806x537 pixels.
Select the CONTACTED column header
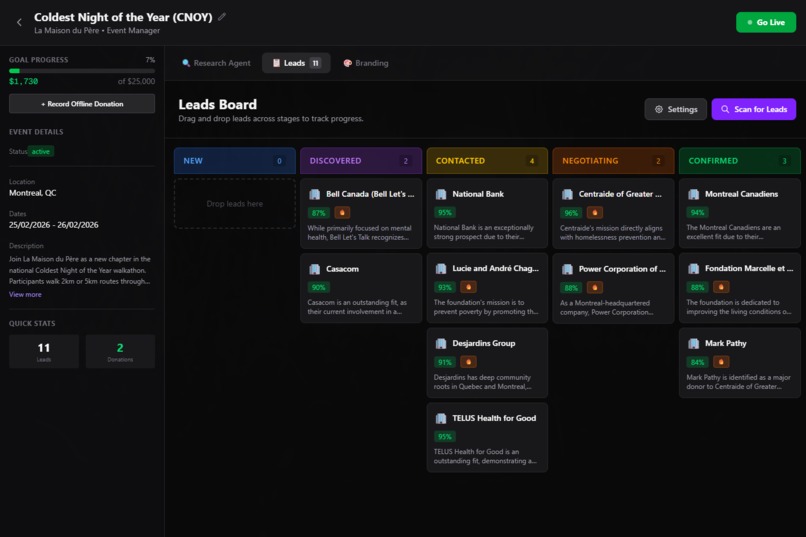(x=487, y=161)
